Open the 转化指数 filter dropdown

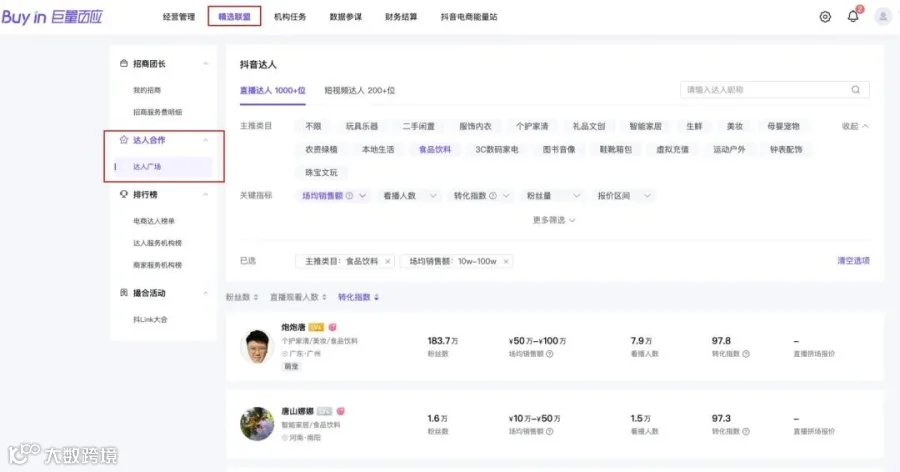481,195
